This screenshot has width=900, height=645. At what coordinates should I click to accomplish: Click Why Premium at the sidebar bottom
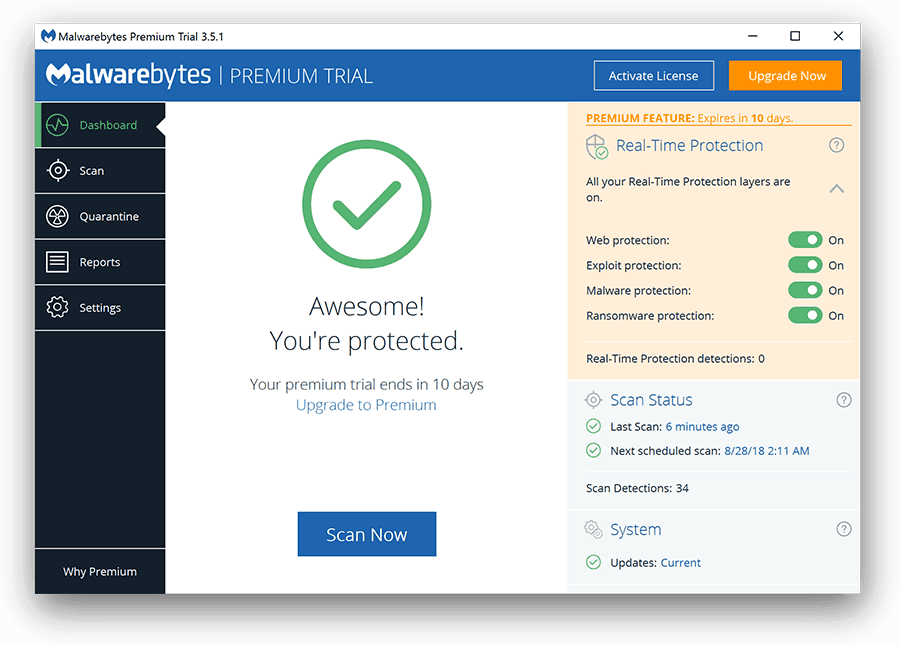100,571
